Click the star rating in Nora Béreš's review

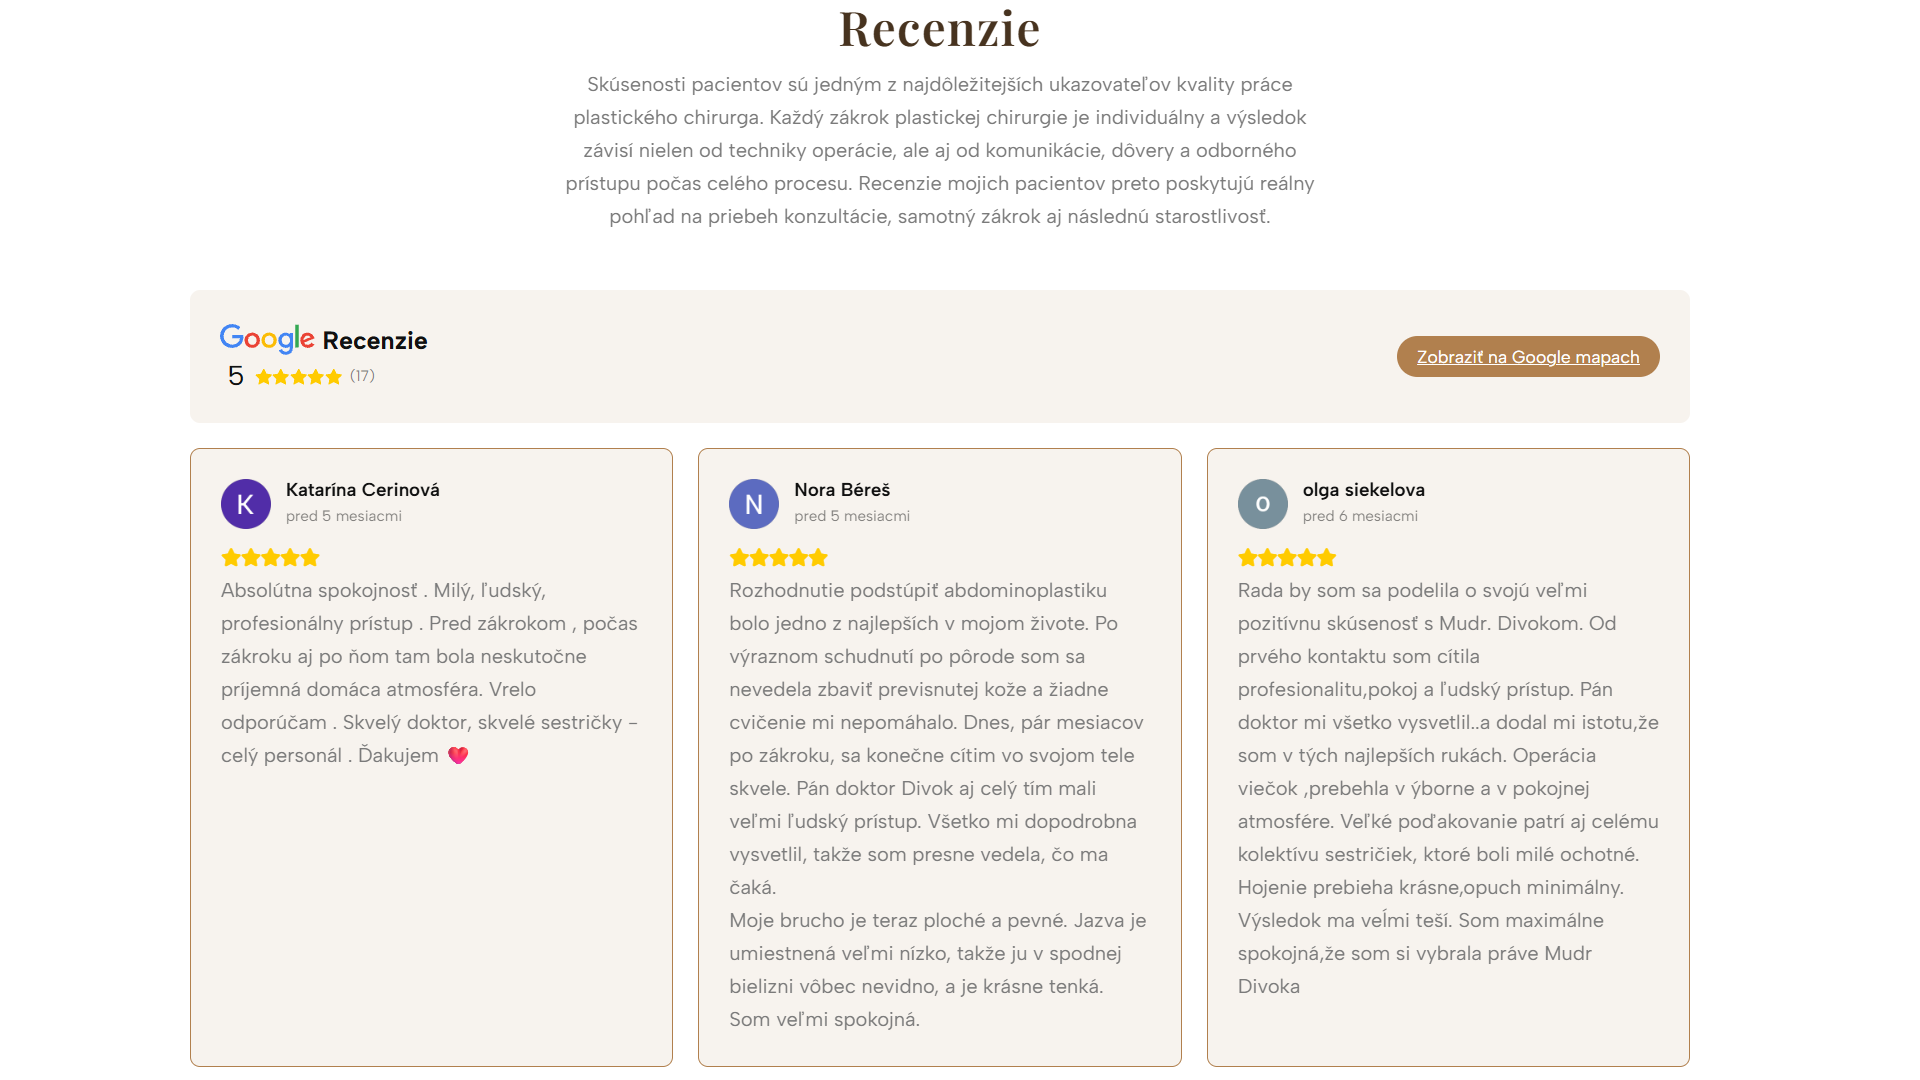tap(779, 557)
